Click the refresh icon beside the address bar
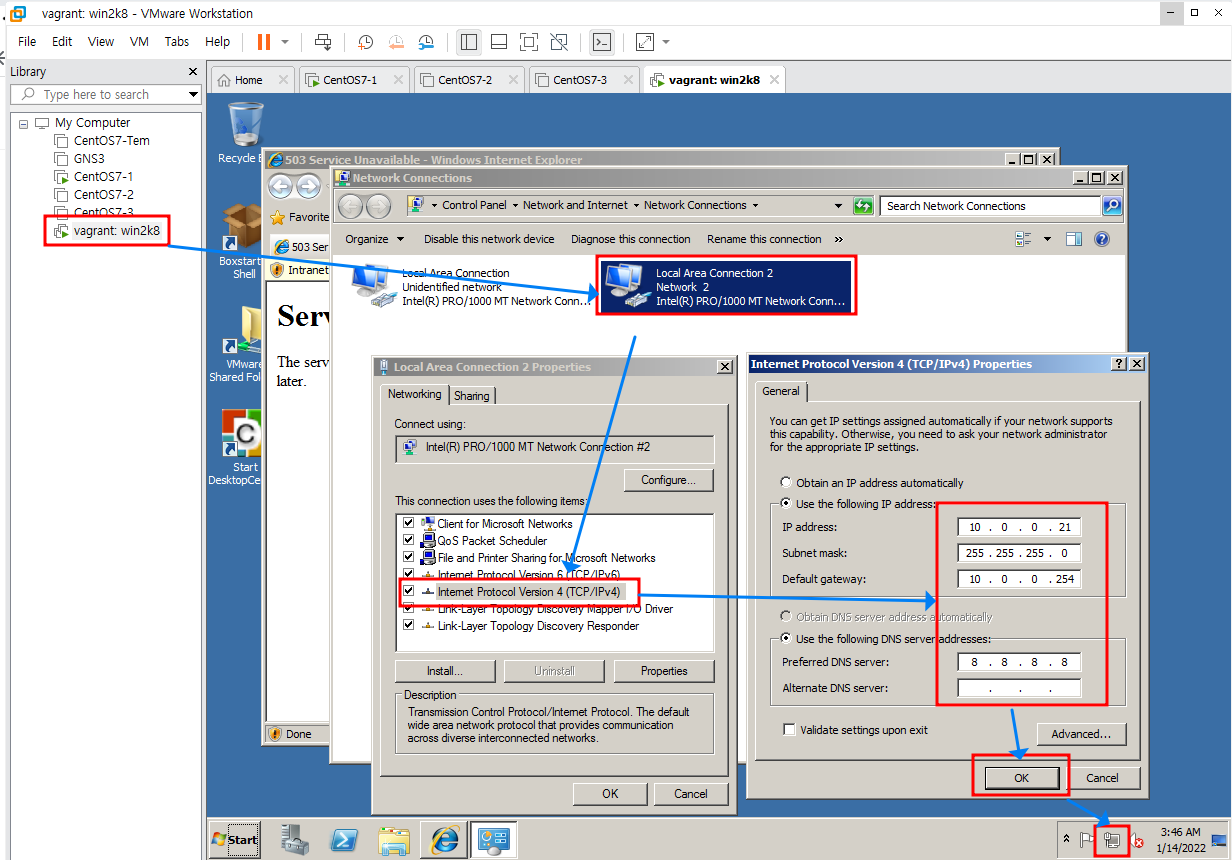The width and height of the screenshot is (1232, 860). [863, 206]
